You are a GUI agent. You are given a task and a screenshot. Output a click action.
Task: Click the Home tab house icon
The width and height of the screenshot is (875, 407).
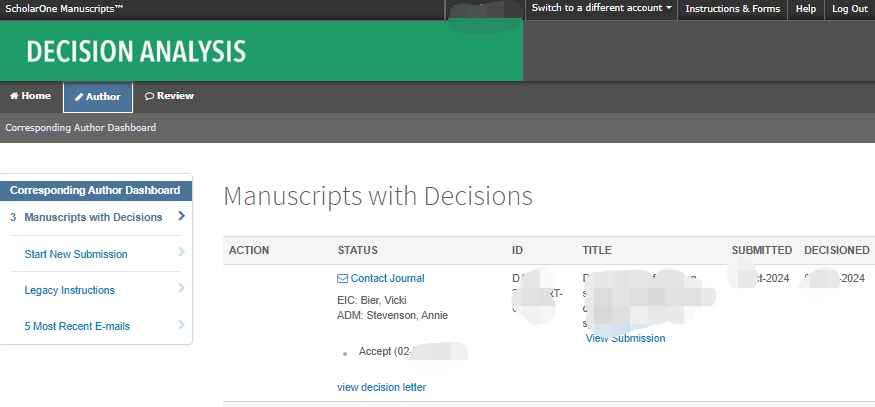(14, 96)
